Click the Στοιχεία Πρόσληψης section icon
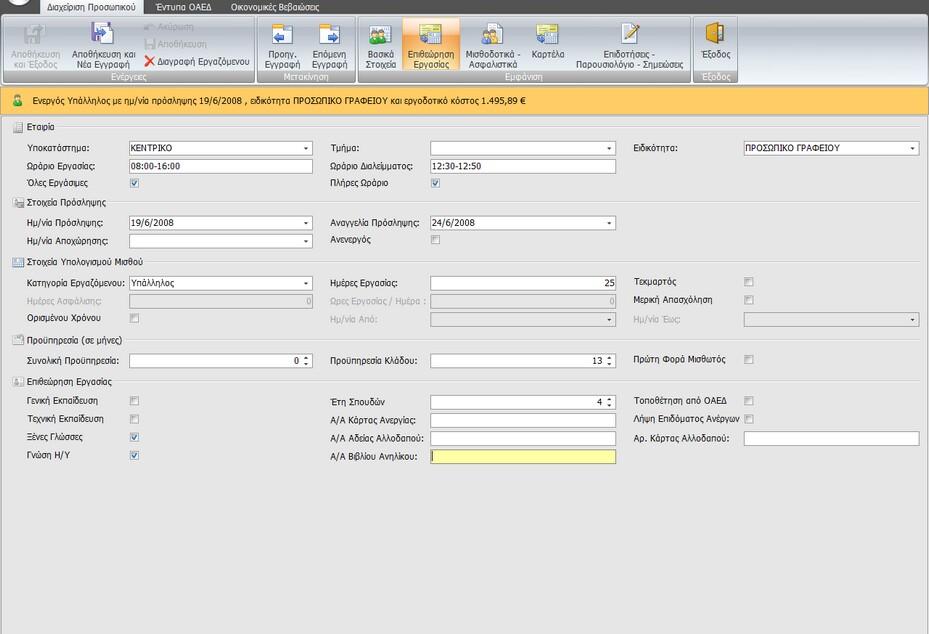The height and width of the screenshot is (634, 929). 18,203
